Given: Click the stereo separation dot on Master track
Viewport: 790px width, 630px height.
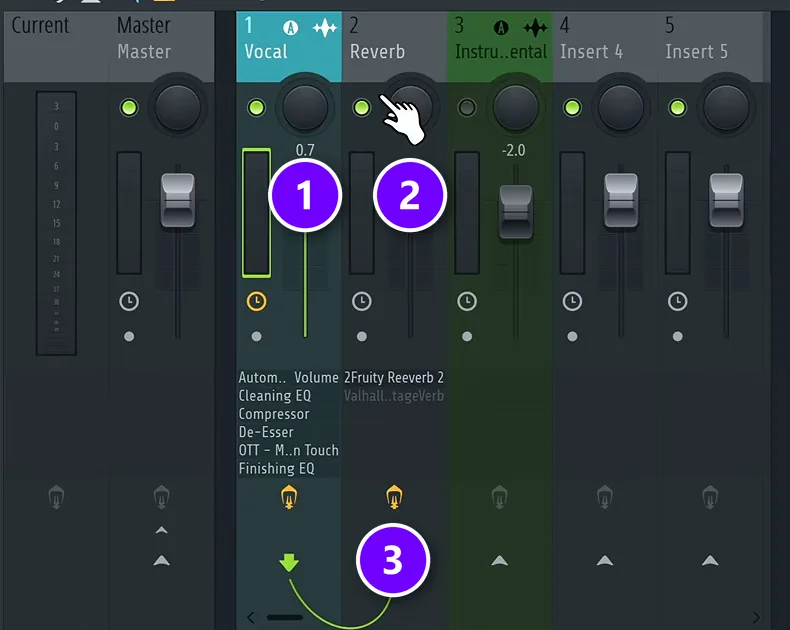Looking at the screenshot, I should coord(129,336).
